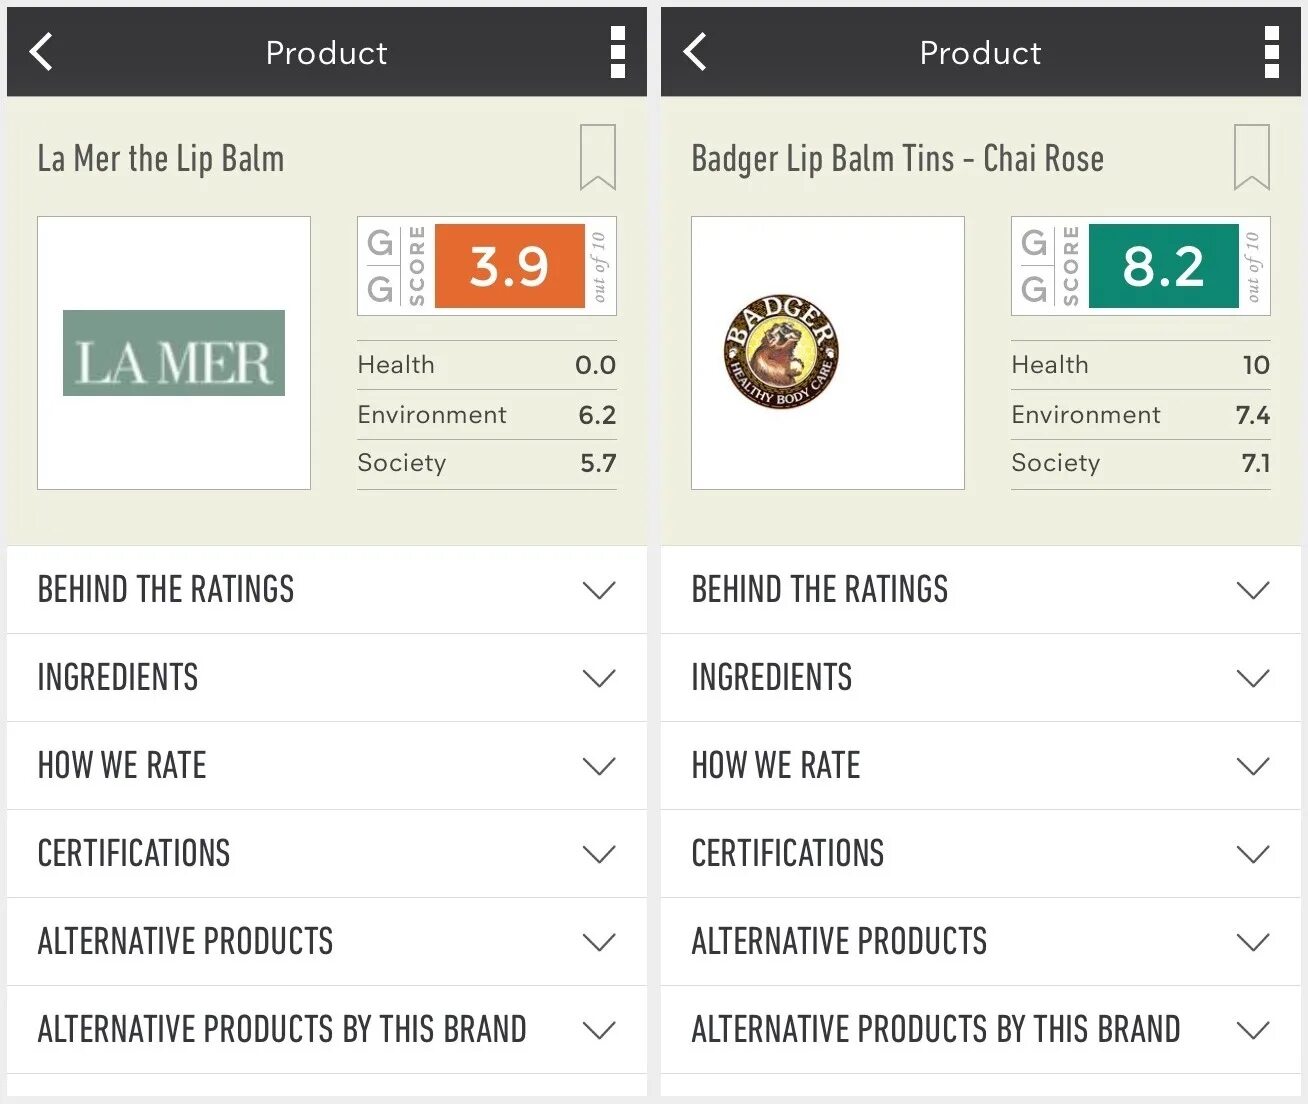Tap the green 8.2 score box
Image resolution: width=1308 pixels, height=1104 pixels.
pyautogui.click(x=1163, y=266)
